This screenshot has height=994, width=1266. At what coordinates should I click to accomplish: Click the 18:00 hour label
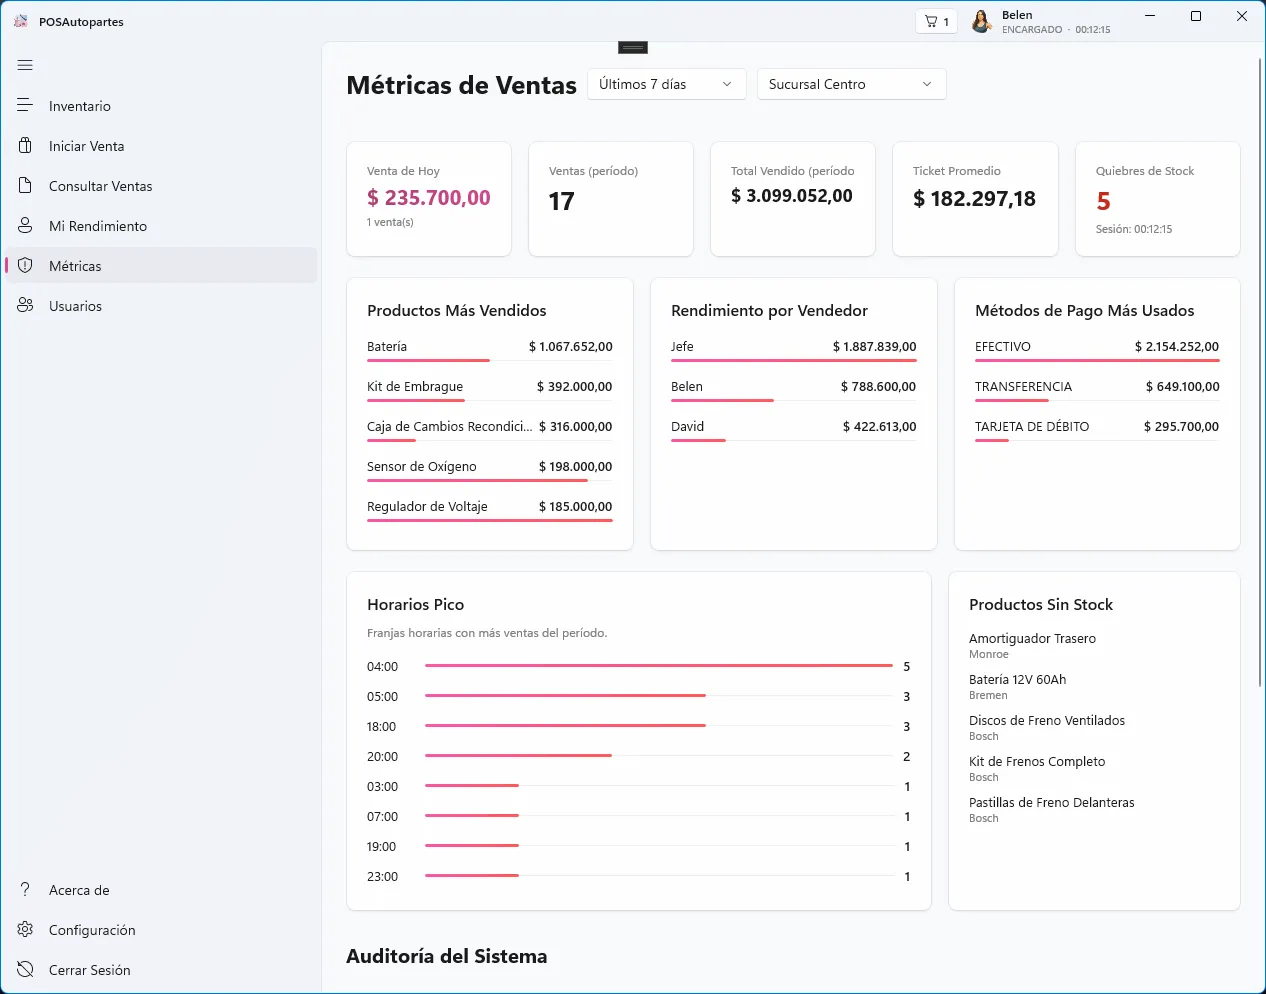(381, 727)
